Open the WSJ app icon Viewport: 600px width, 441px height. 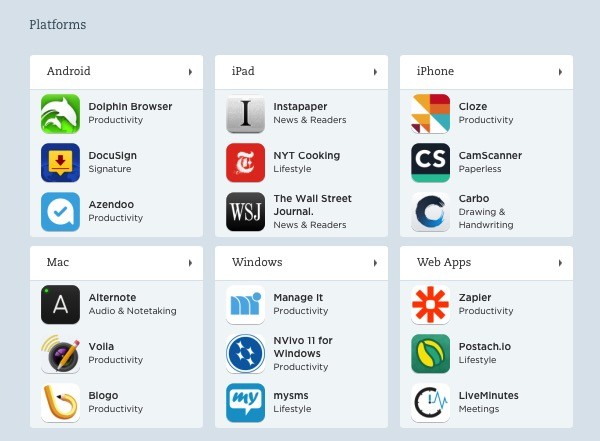click(245, 212)
